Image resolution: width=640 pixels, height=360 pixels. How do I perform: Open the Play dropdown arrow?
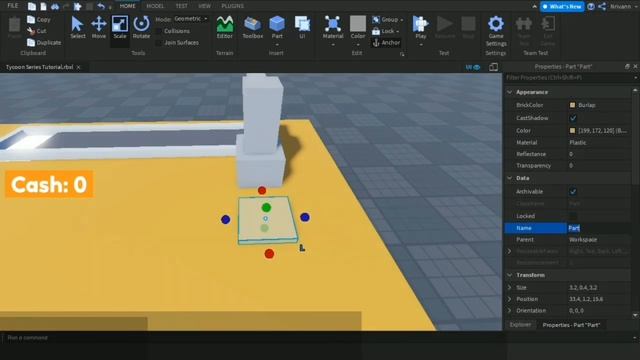(x=420, y=44)
